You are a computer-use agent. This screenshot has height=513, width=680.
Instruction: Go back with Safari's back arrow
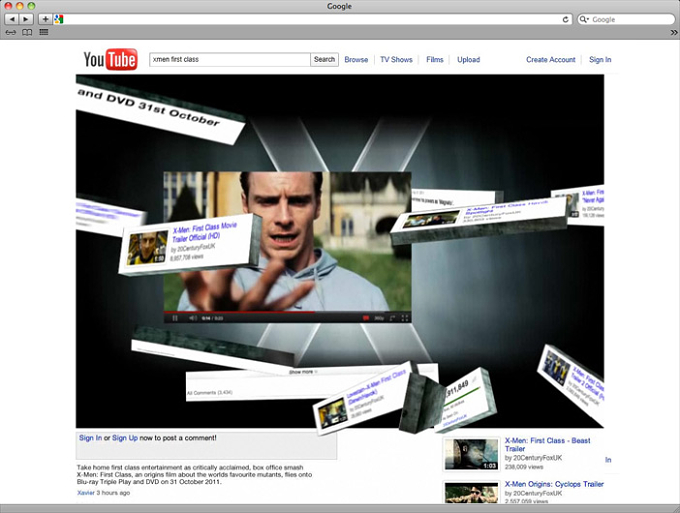(x=12, y=19)
